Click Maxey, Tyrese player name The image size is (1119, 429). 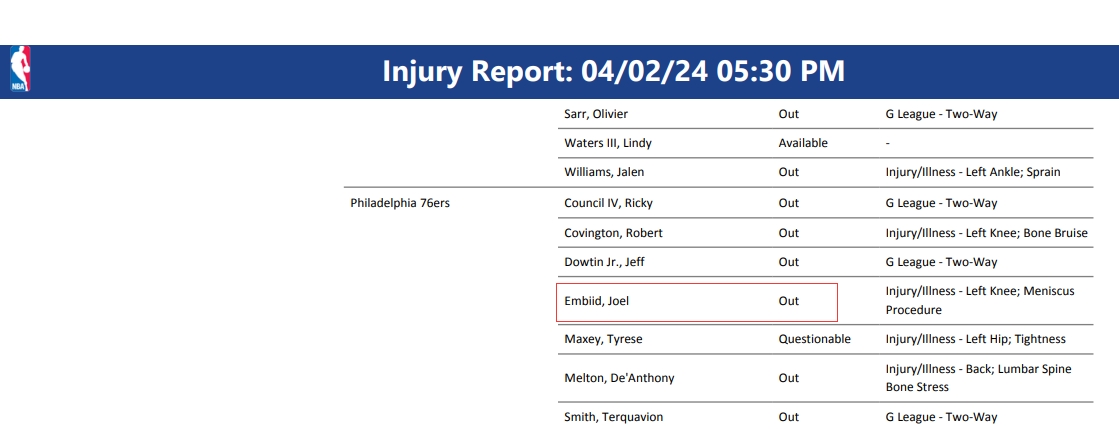pyautogui.click(x=603, y=339)
